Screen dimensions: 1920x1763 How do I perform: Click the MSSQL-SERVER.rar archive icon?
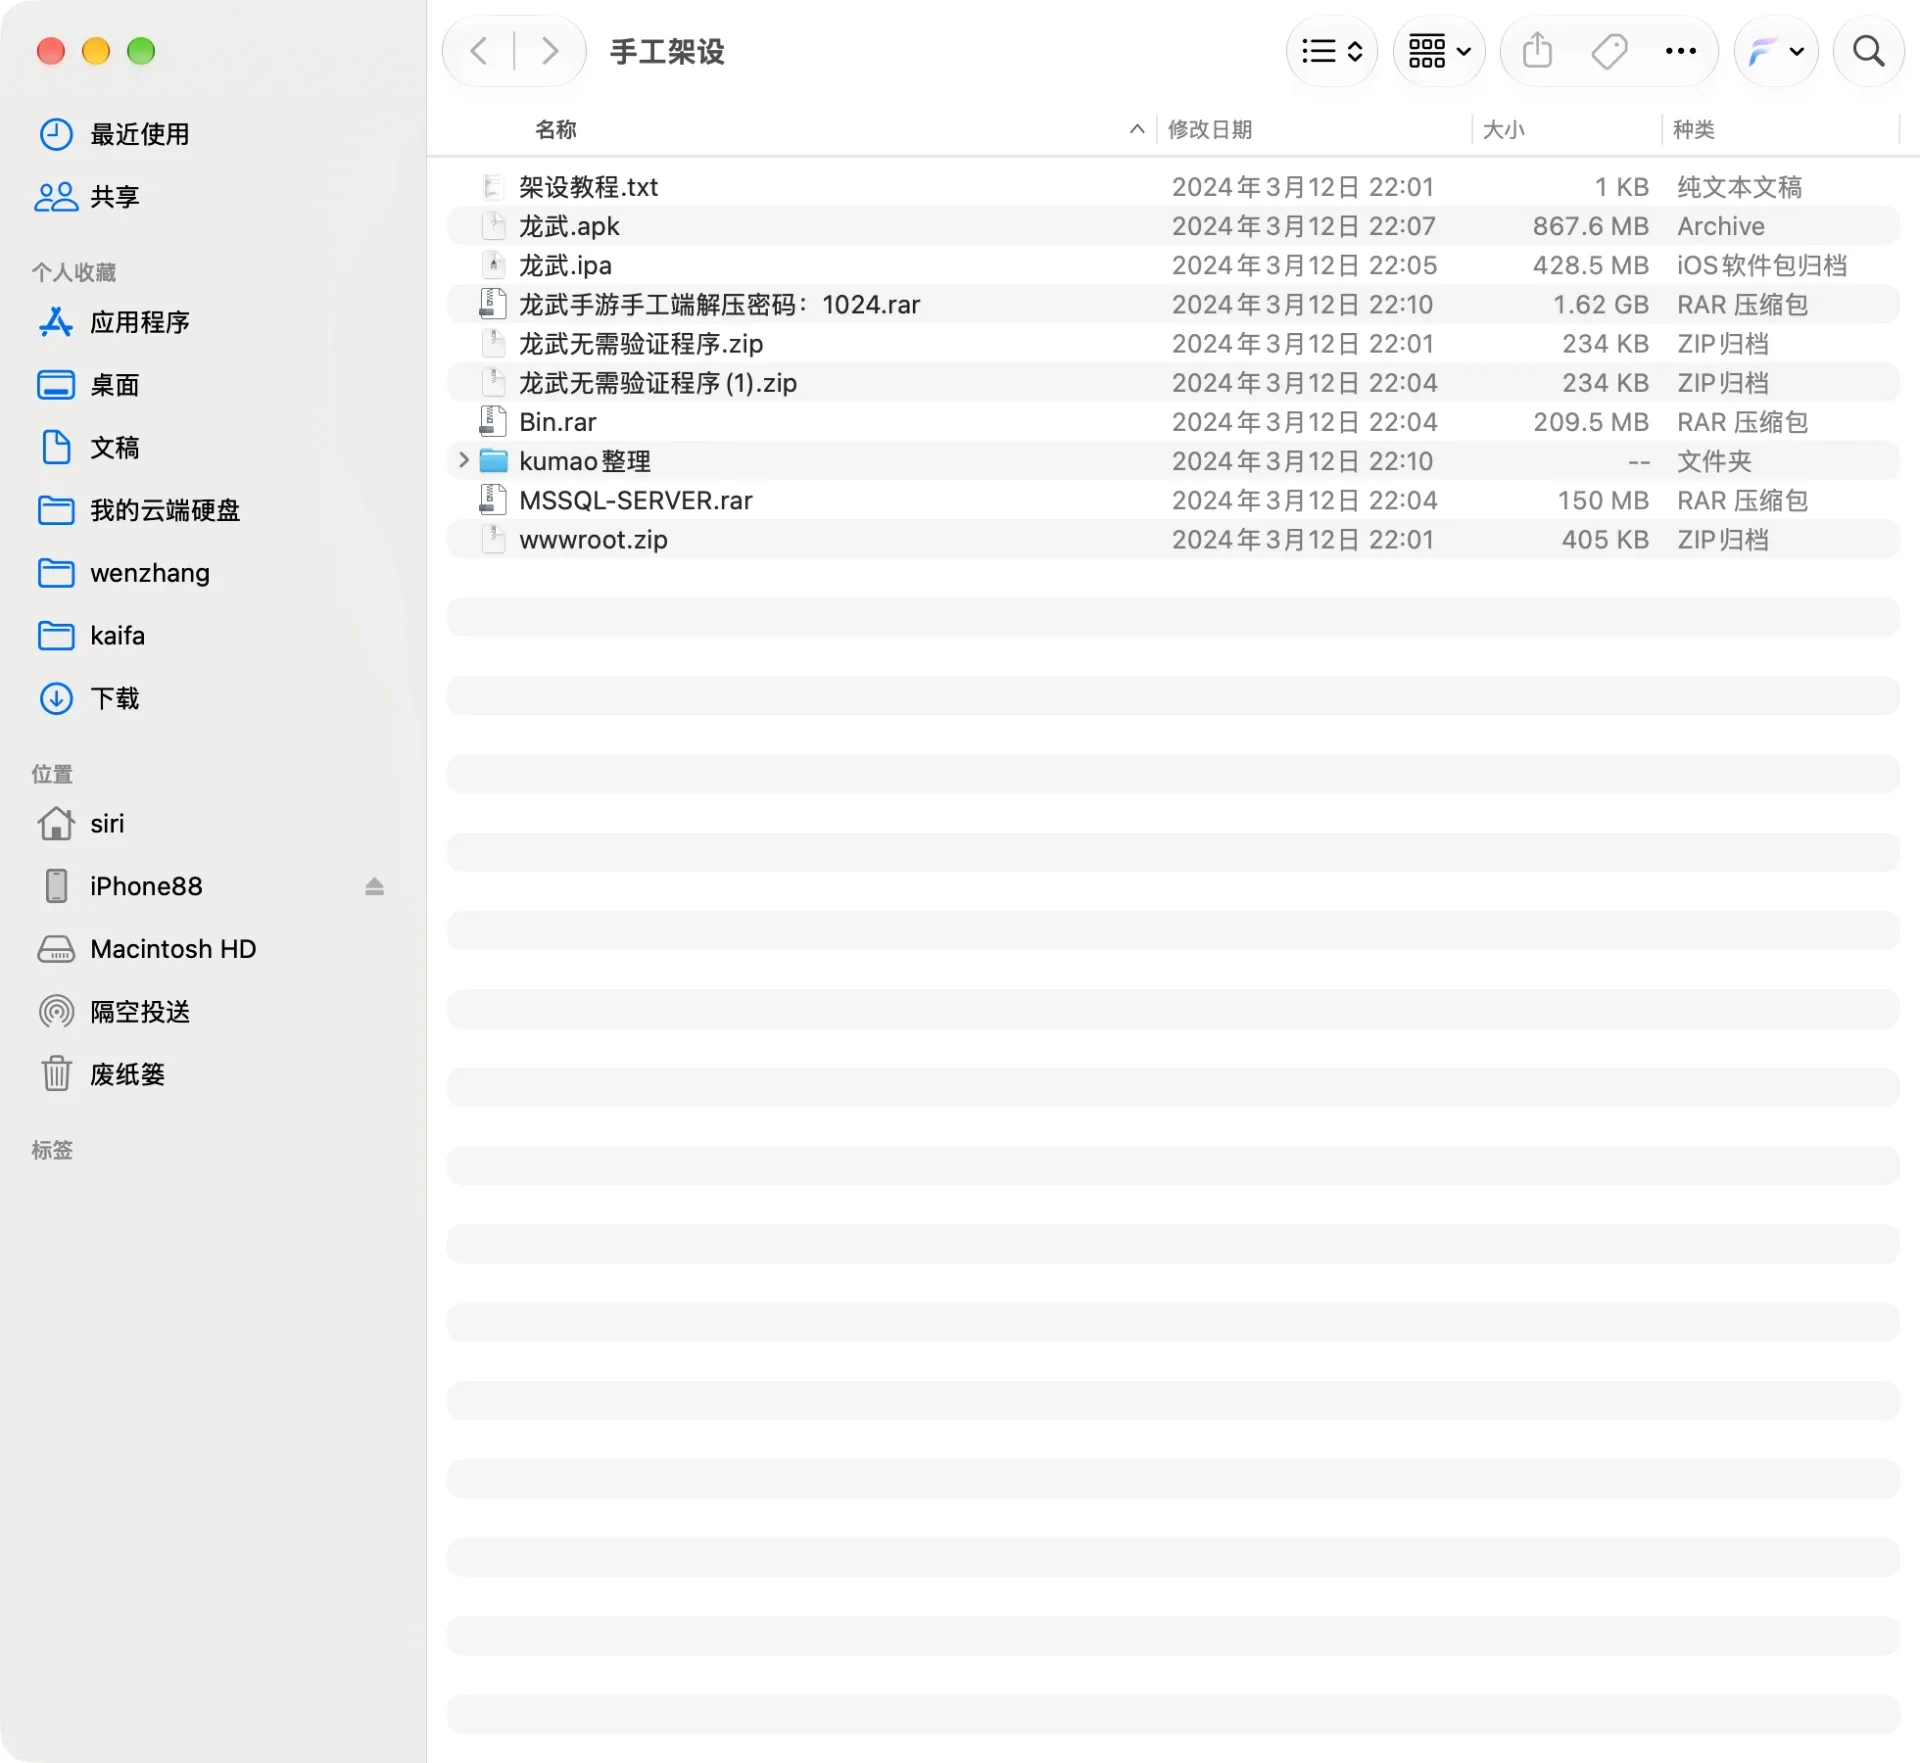pos(493,500)
